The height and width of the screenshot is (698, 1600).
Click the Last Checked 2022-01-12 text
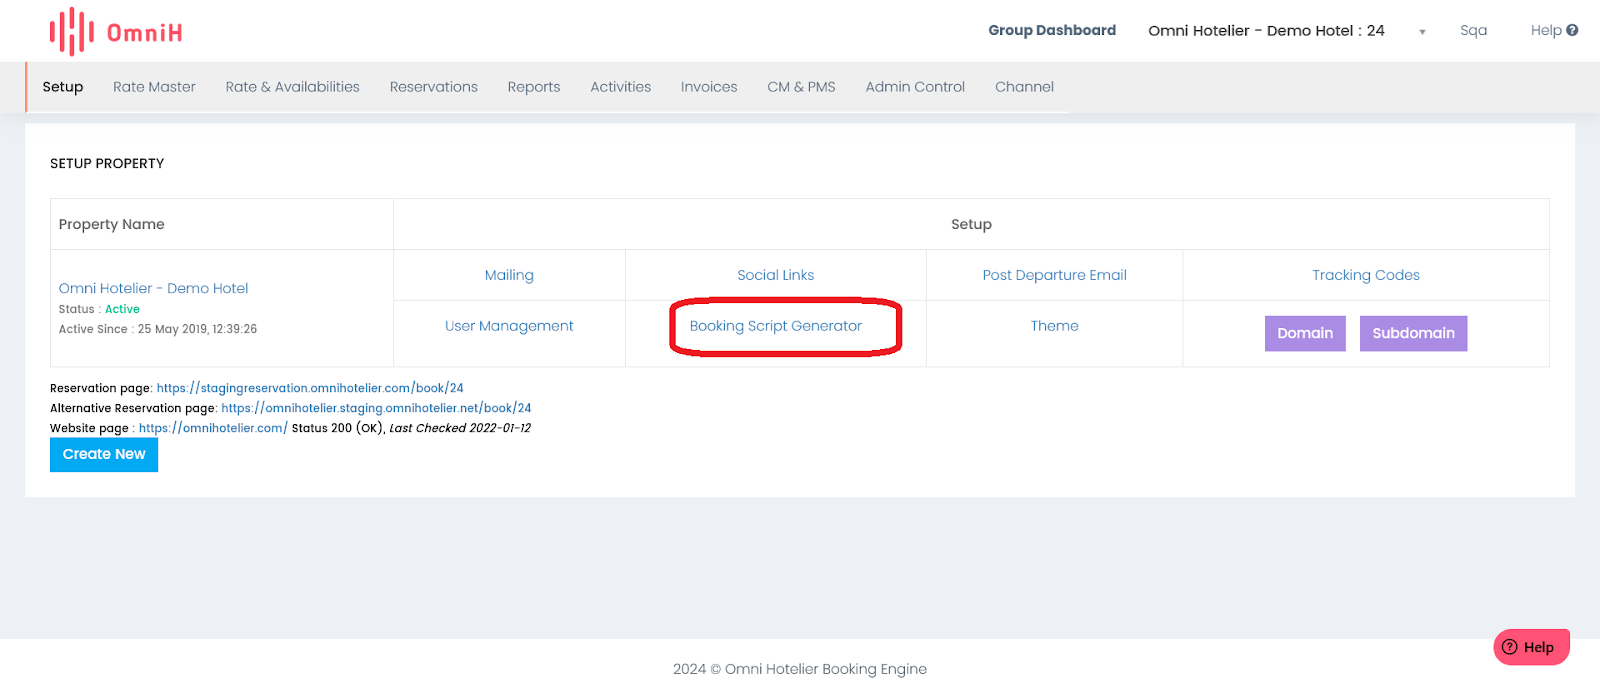(x=460, y=428)
